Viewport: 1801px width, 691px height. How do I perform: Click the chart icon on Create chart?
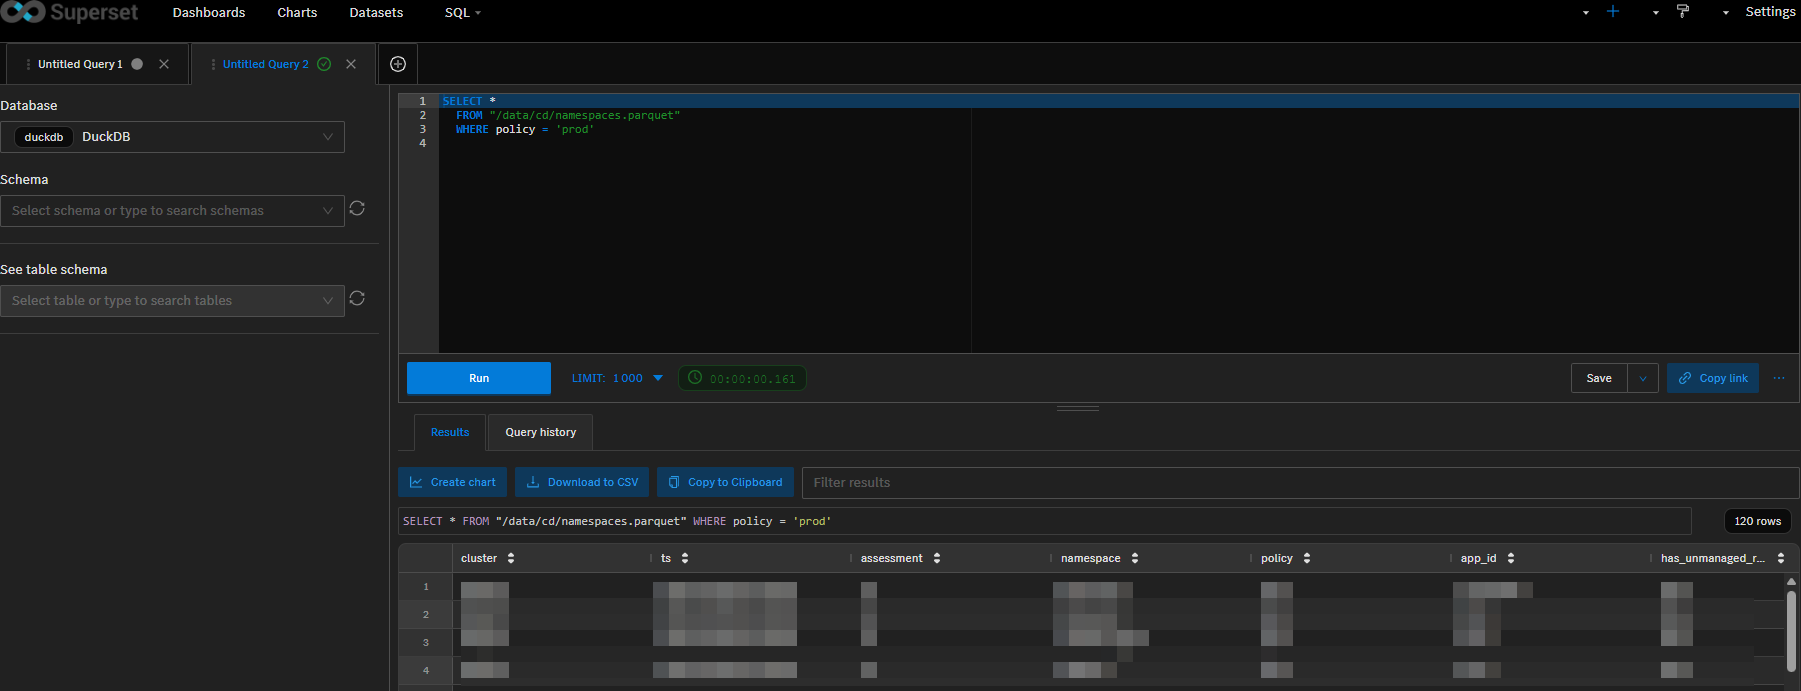tap(416, 482)
